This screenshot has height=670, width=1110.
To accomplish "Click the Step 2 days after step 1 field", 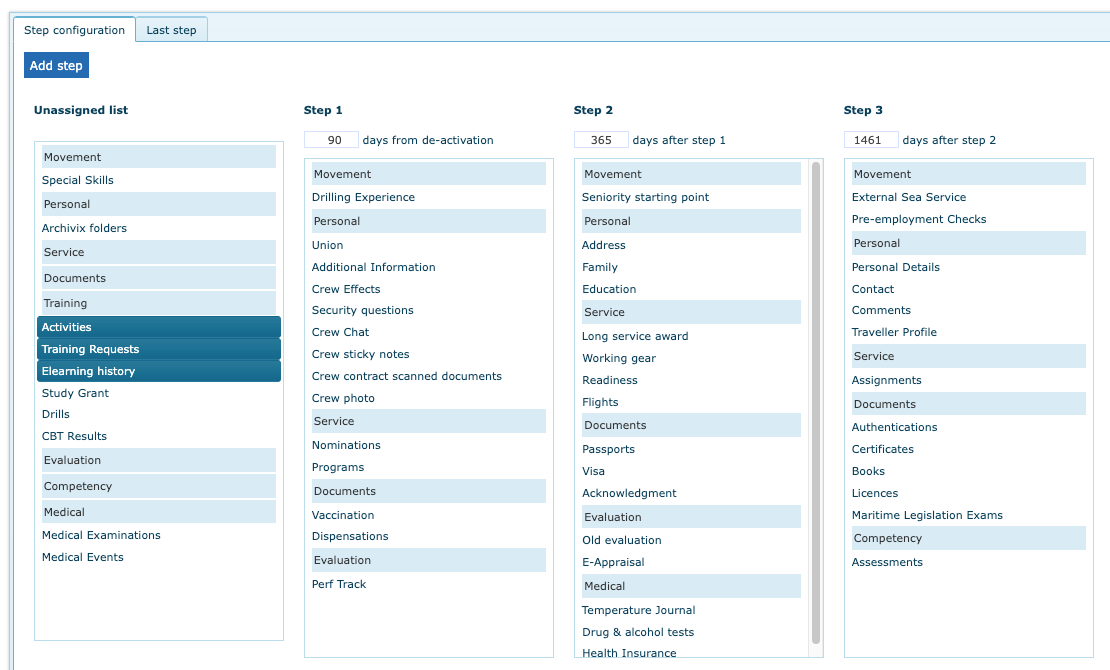I will (x=601, y=140).
